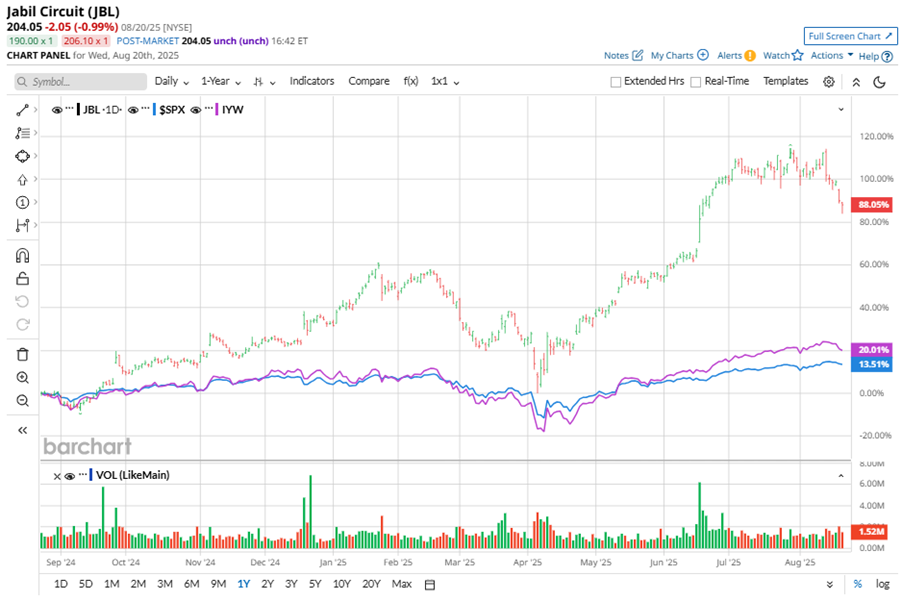
Task: Open the VOL indicator options ellipsis
Action: pyautogui.click(x=83, y=475)
